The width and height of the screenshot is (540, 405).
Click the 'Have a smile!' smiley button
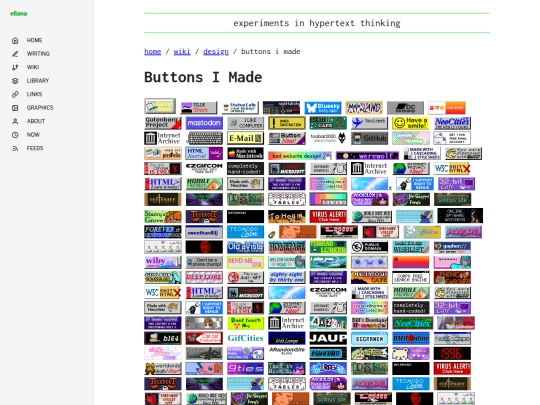(411, 123)
